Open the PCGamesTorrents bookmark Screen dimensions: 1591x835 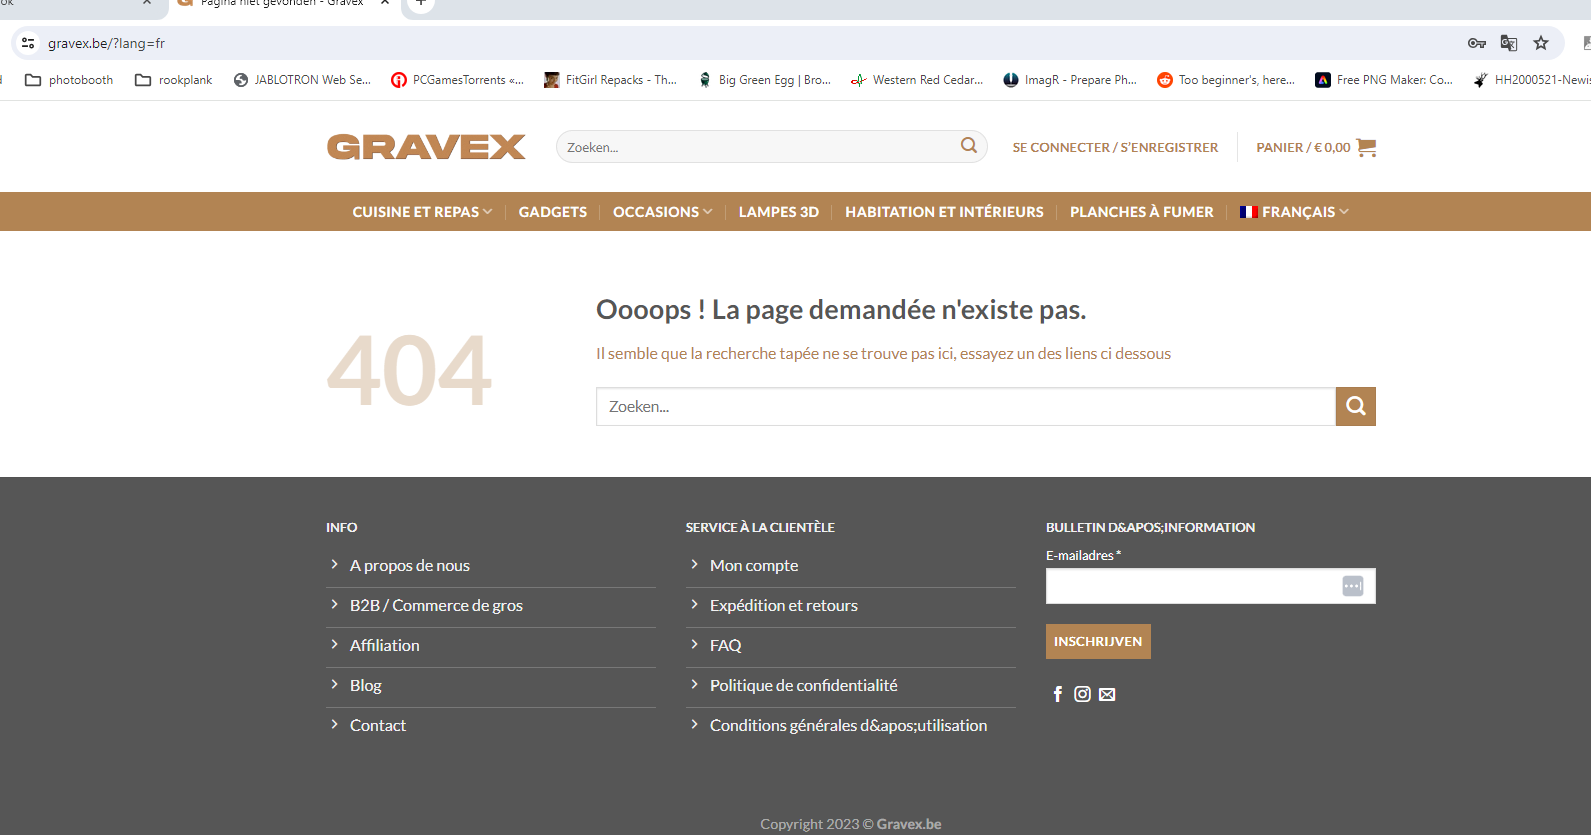[x=457, y=80]
